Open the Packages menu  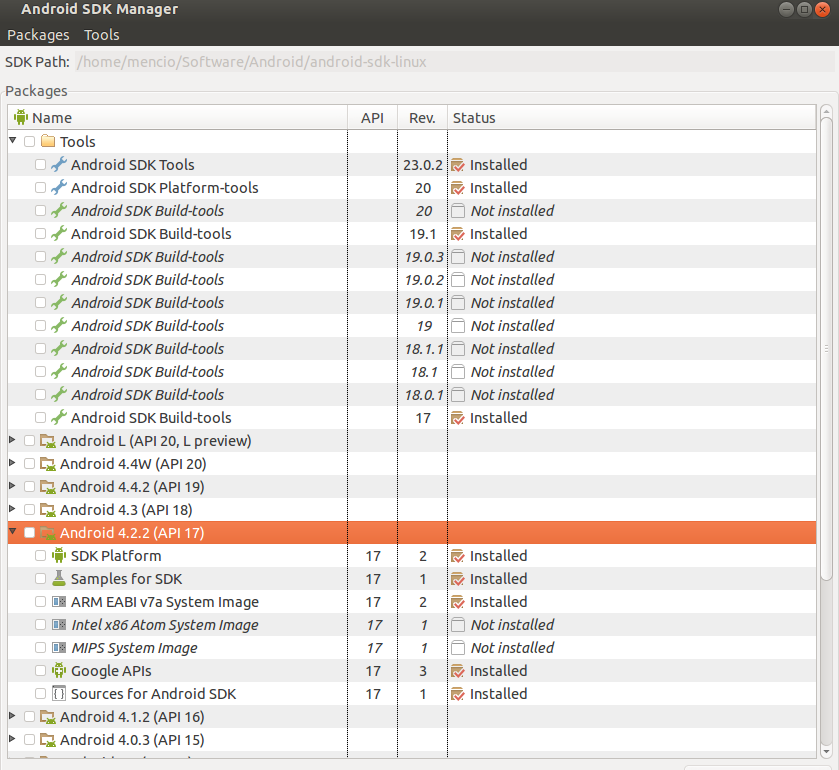[38, 34]
